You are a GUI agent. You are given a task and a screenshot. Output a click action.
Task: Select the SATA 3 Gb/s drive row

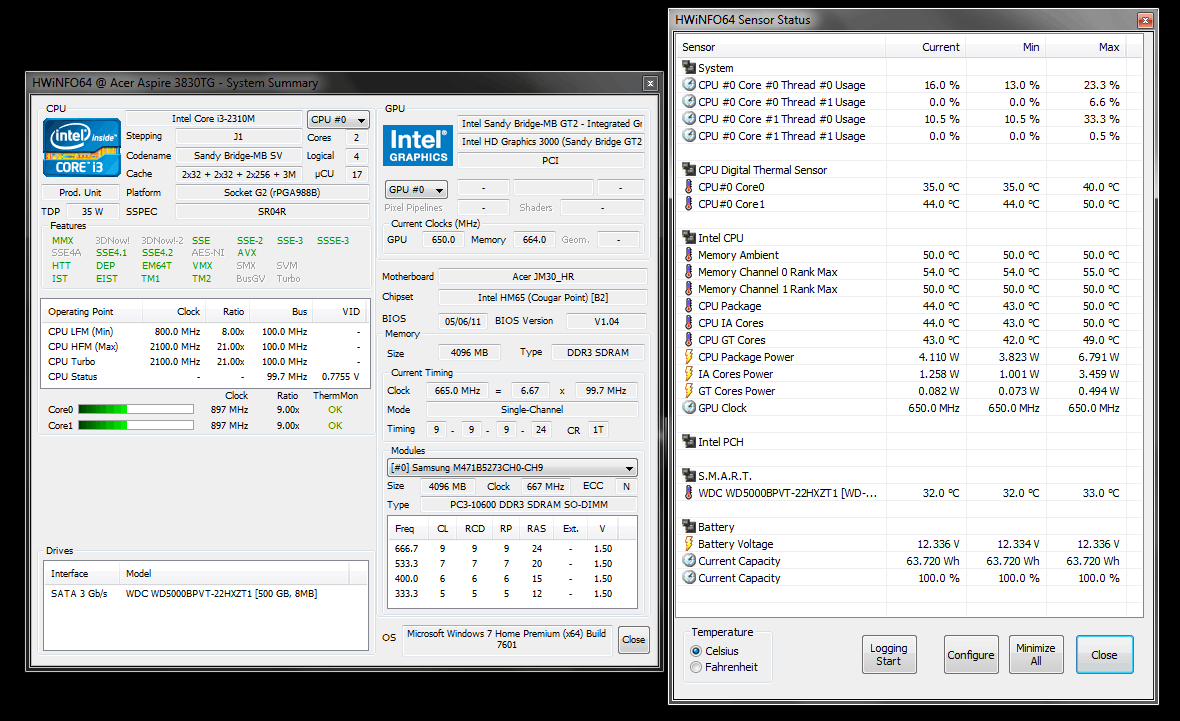(205, 594)
